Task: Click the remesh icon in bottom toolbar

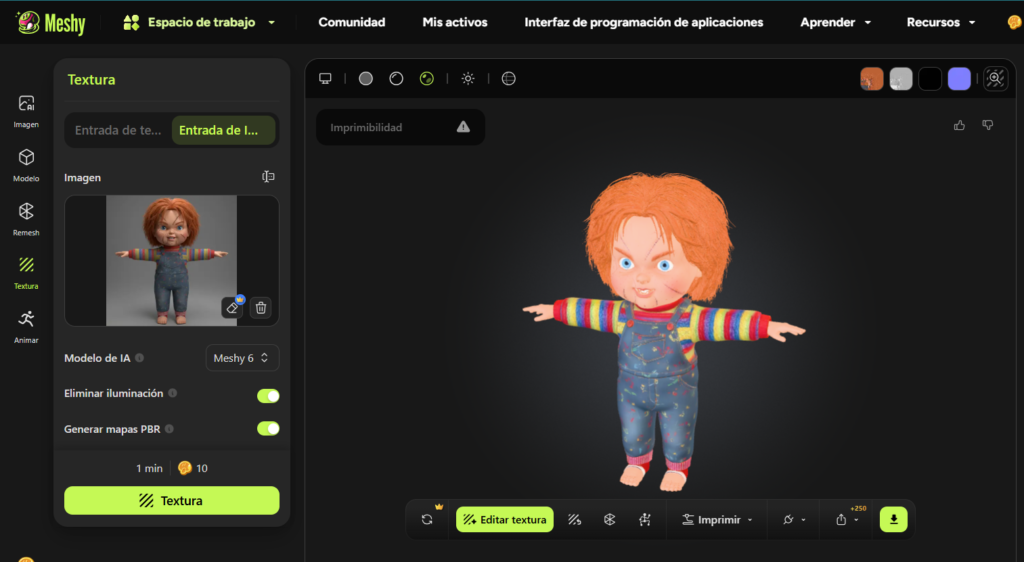Action: pos(609,520)
